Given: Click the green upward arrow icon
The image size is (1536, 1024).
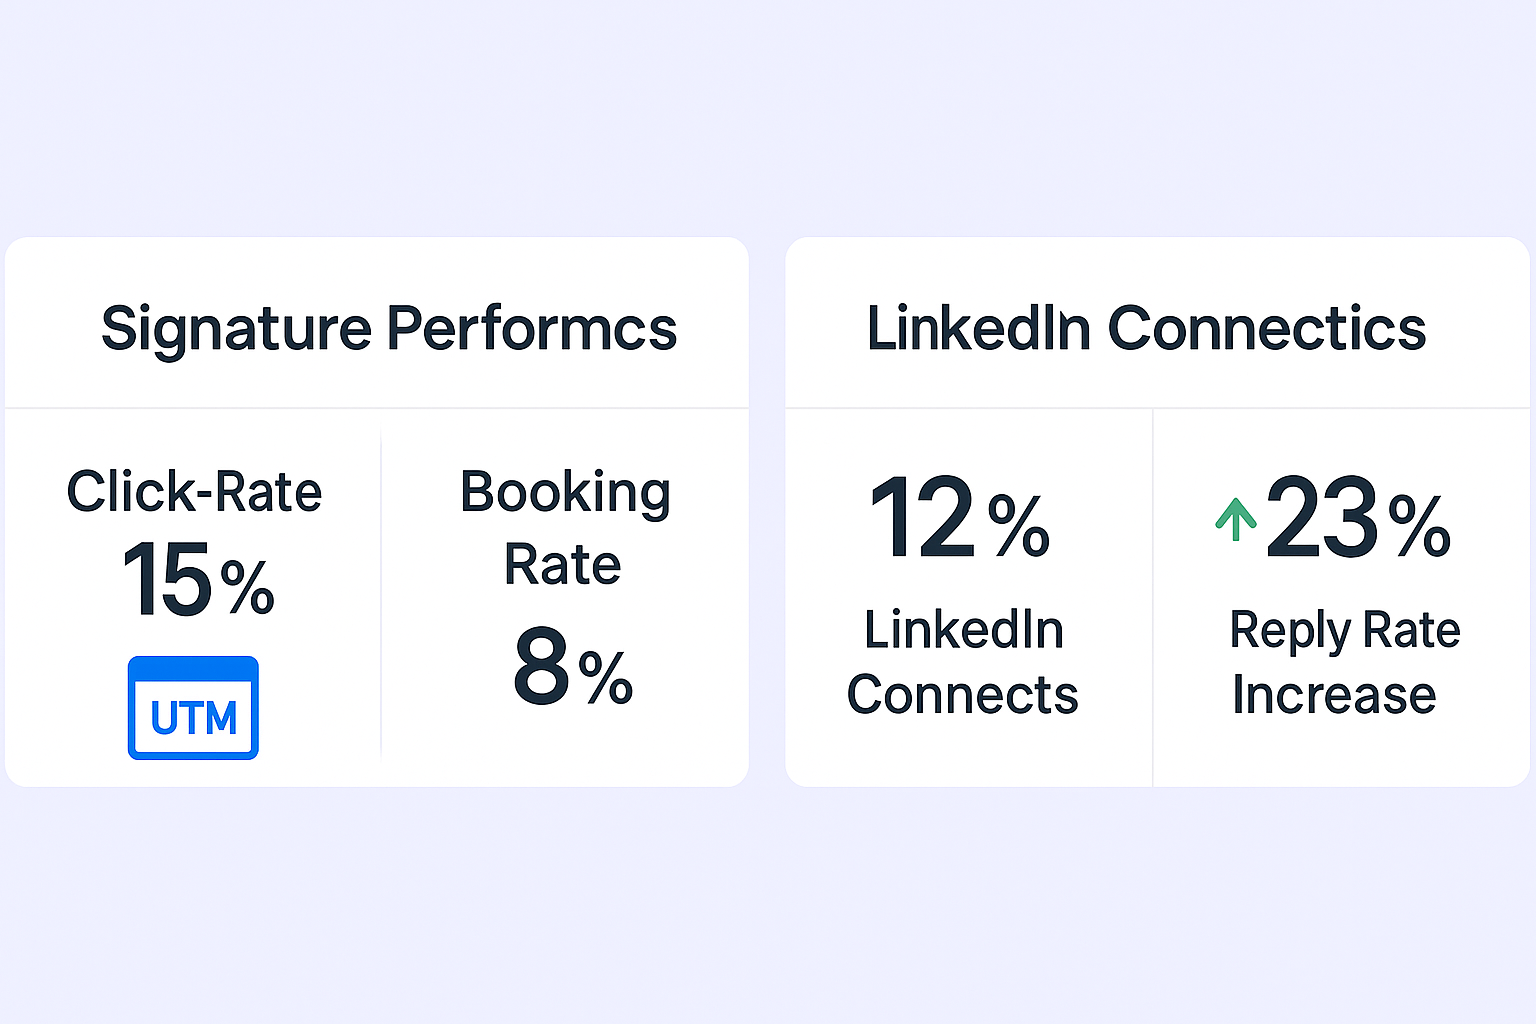Looking at the screenshot, I should click(1236, 519).
